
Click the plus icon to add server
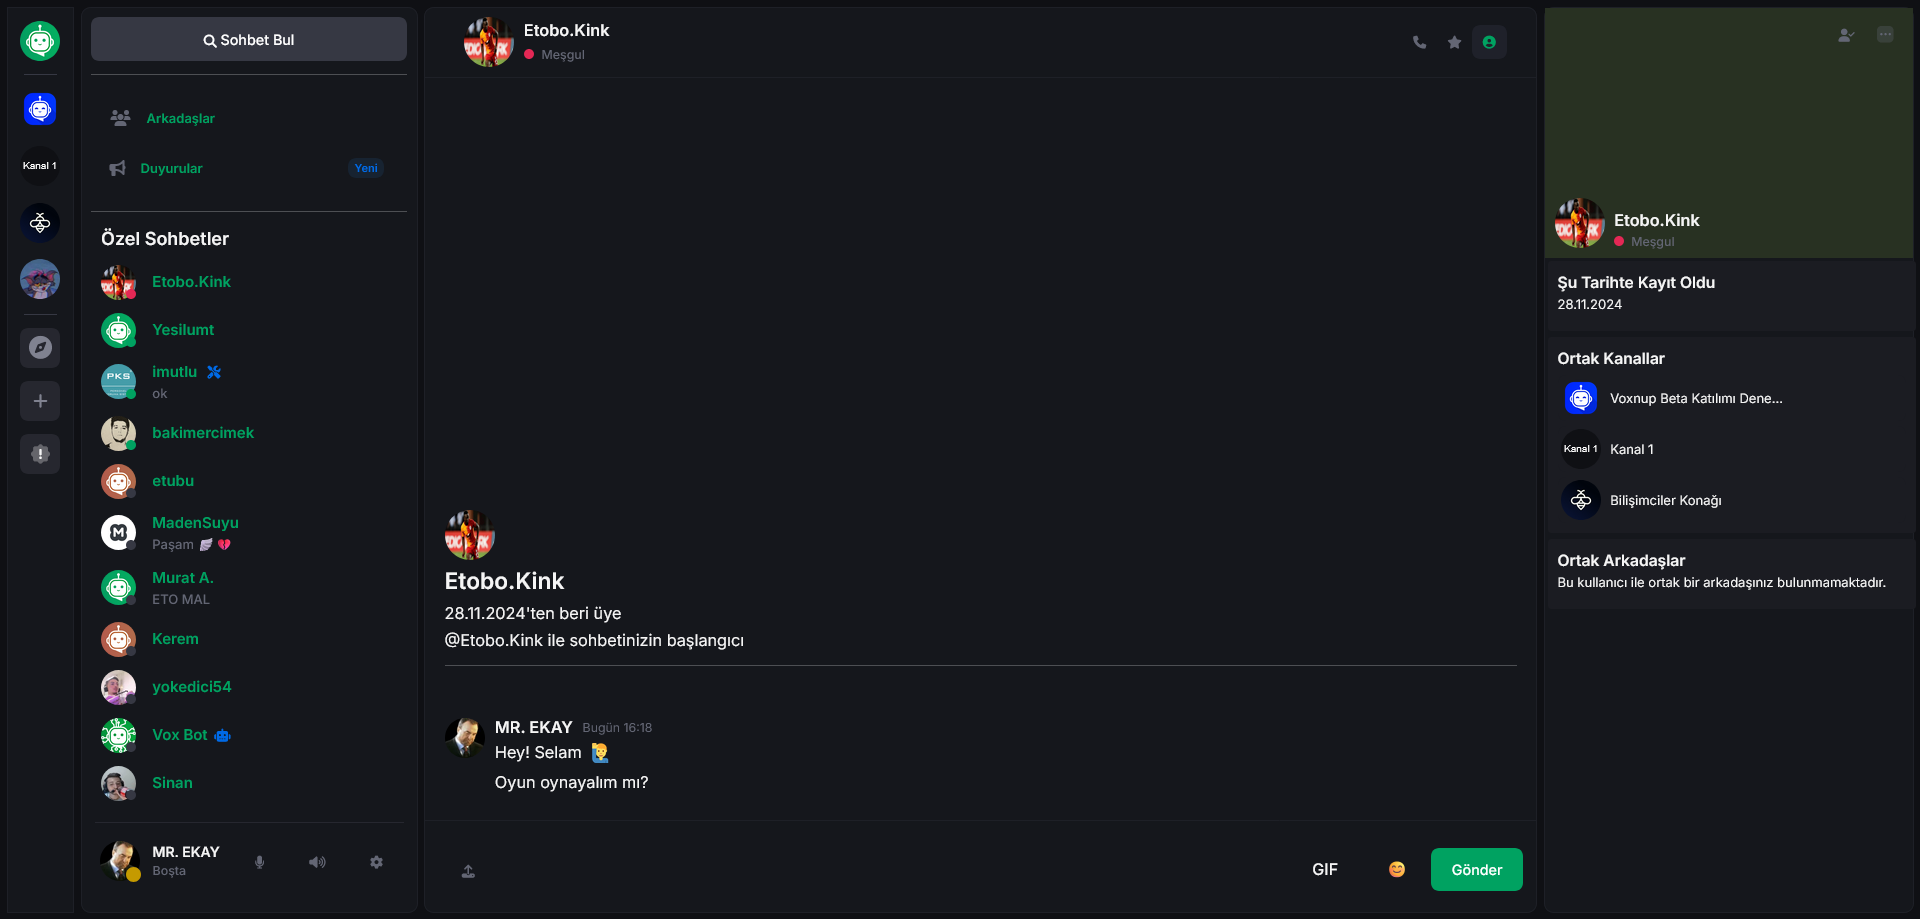click(40, 401)
